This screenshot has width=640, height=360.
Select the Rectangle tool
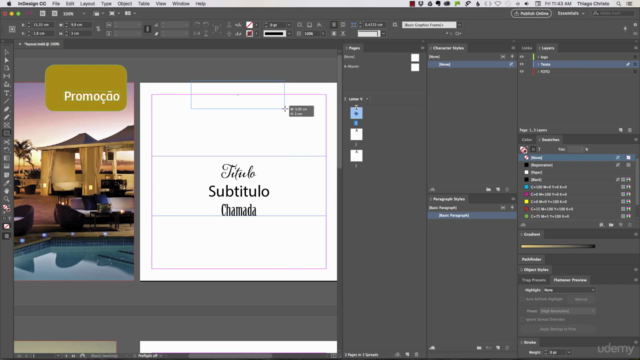[x=7, y=133]
